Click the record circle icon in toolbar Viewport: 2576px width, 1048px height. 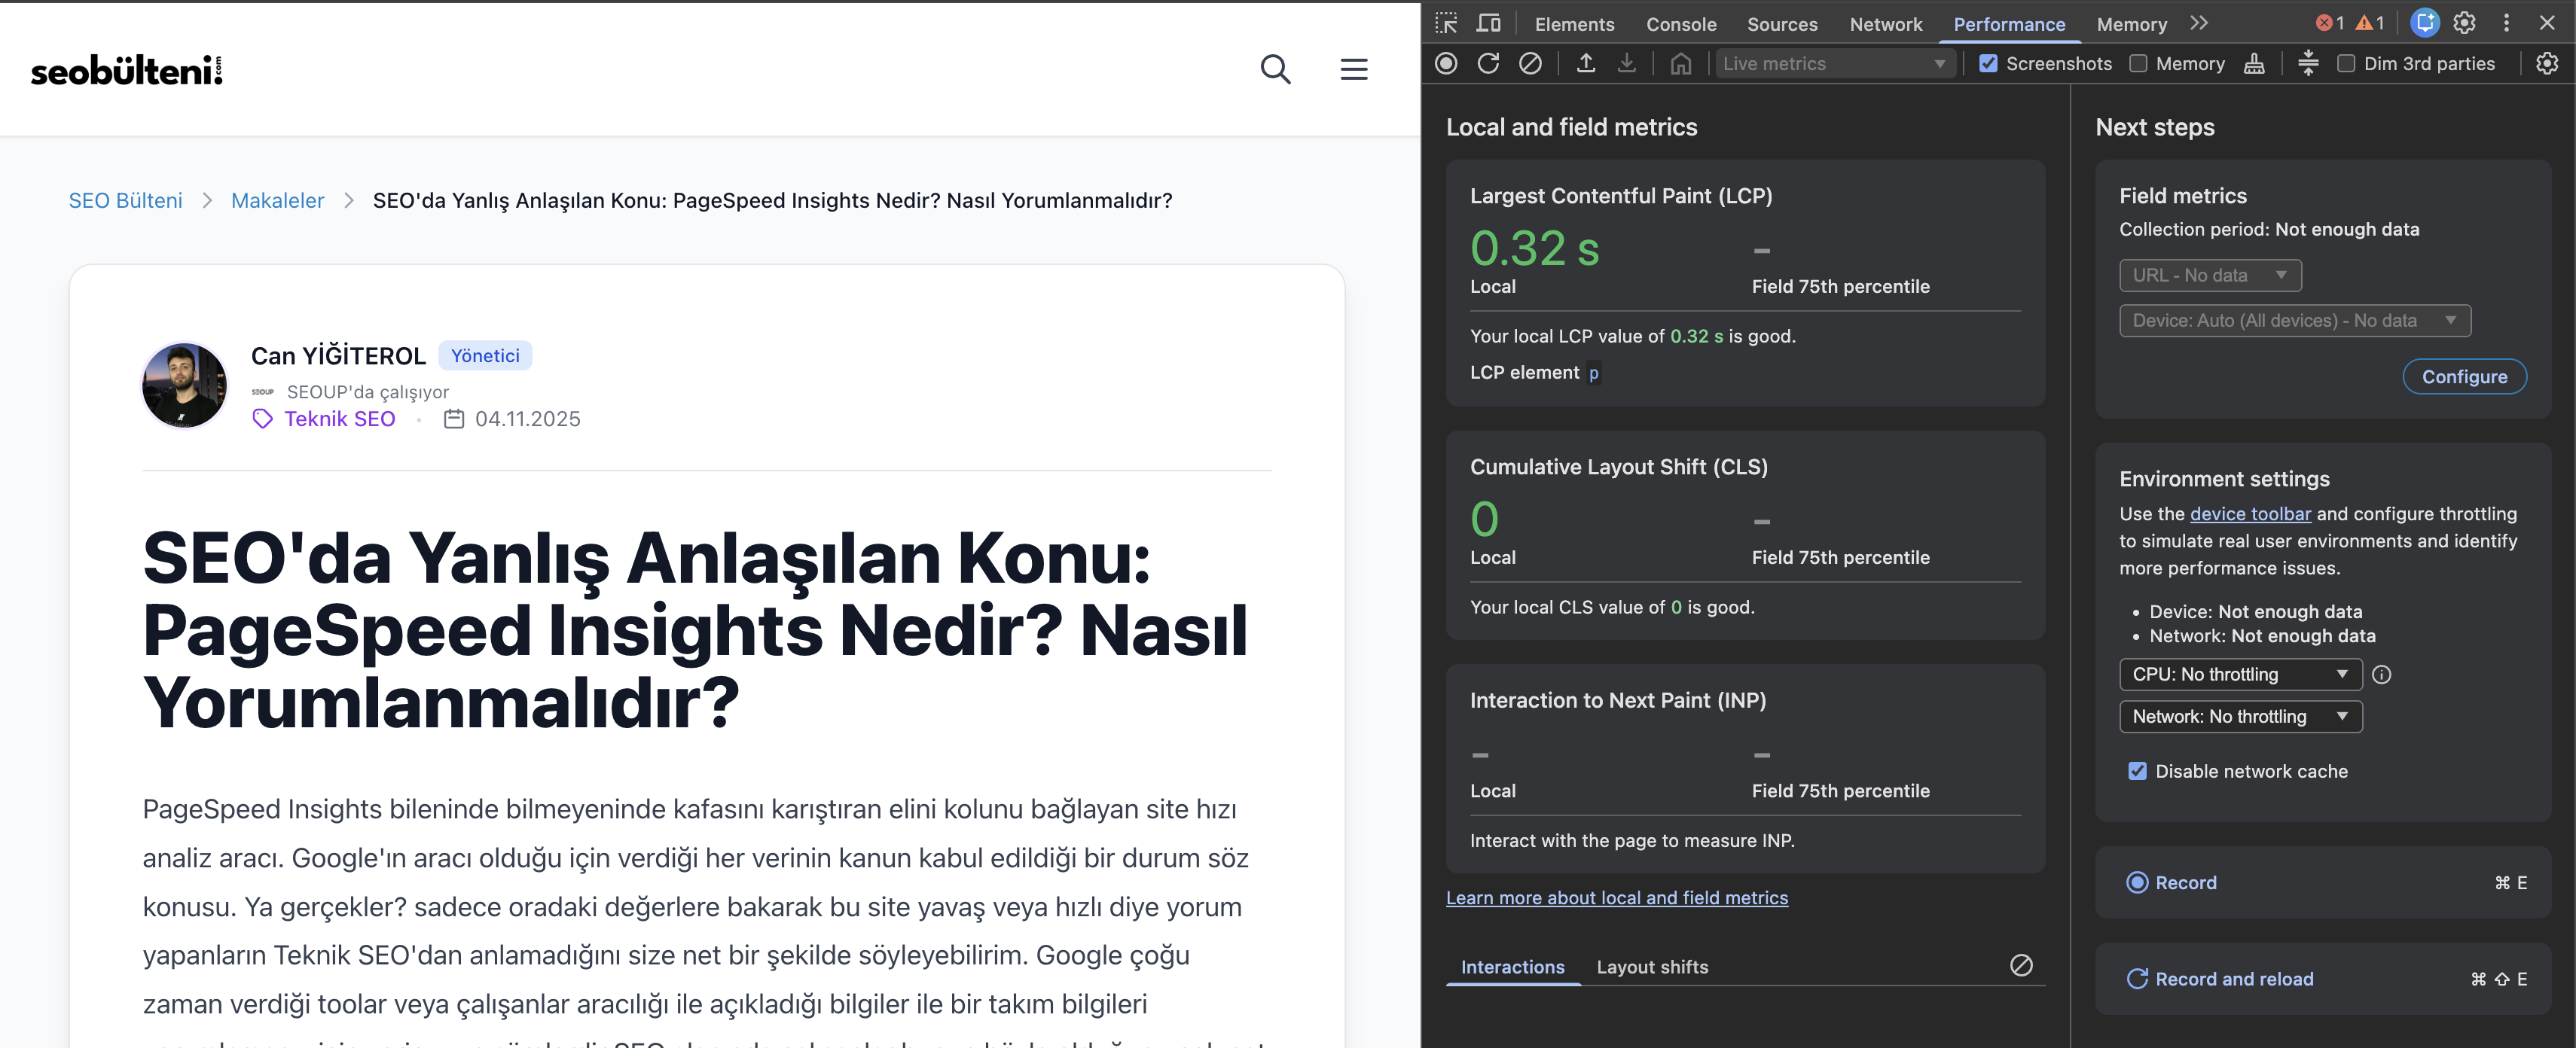point(1446,63)
